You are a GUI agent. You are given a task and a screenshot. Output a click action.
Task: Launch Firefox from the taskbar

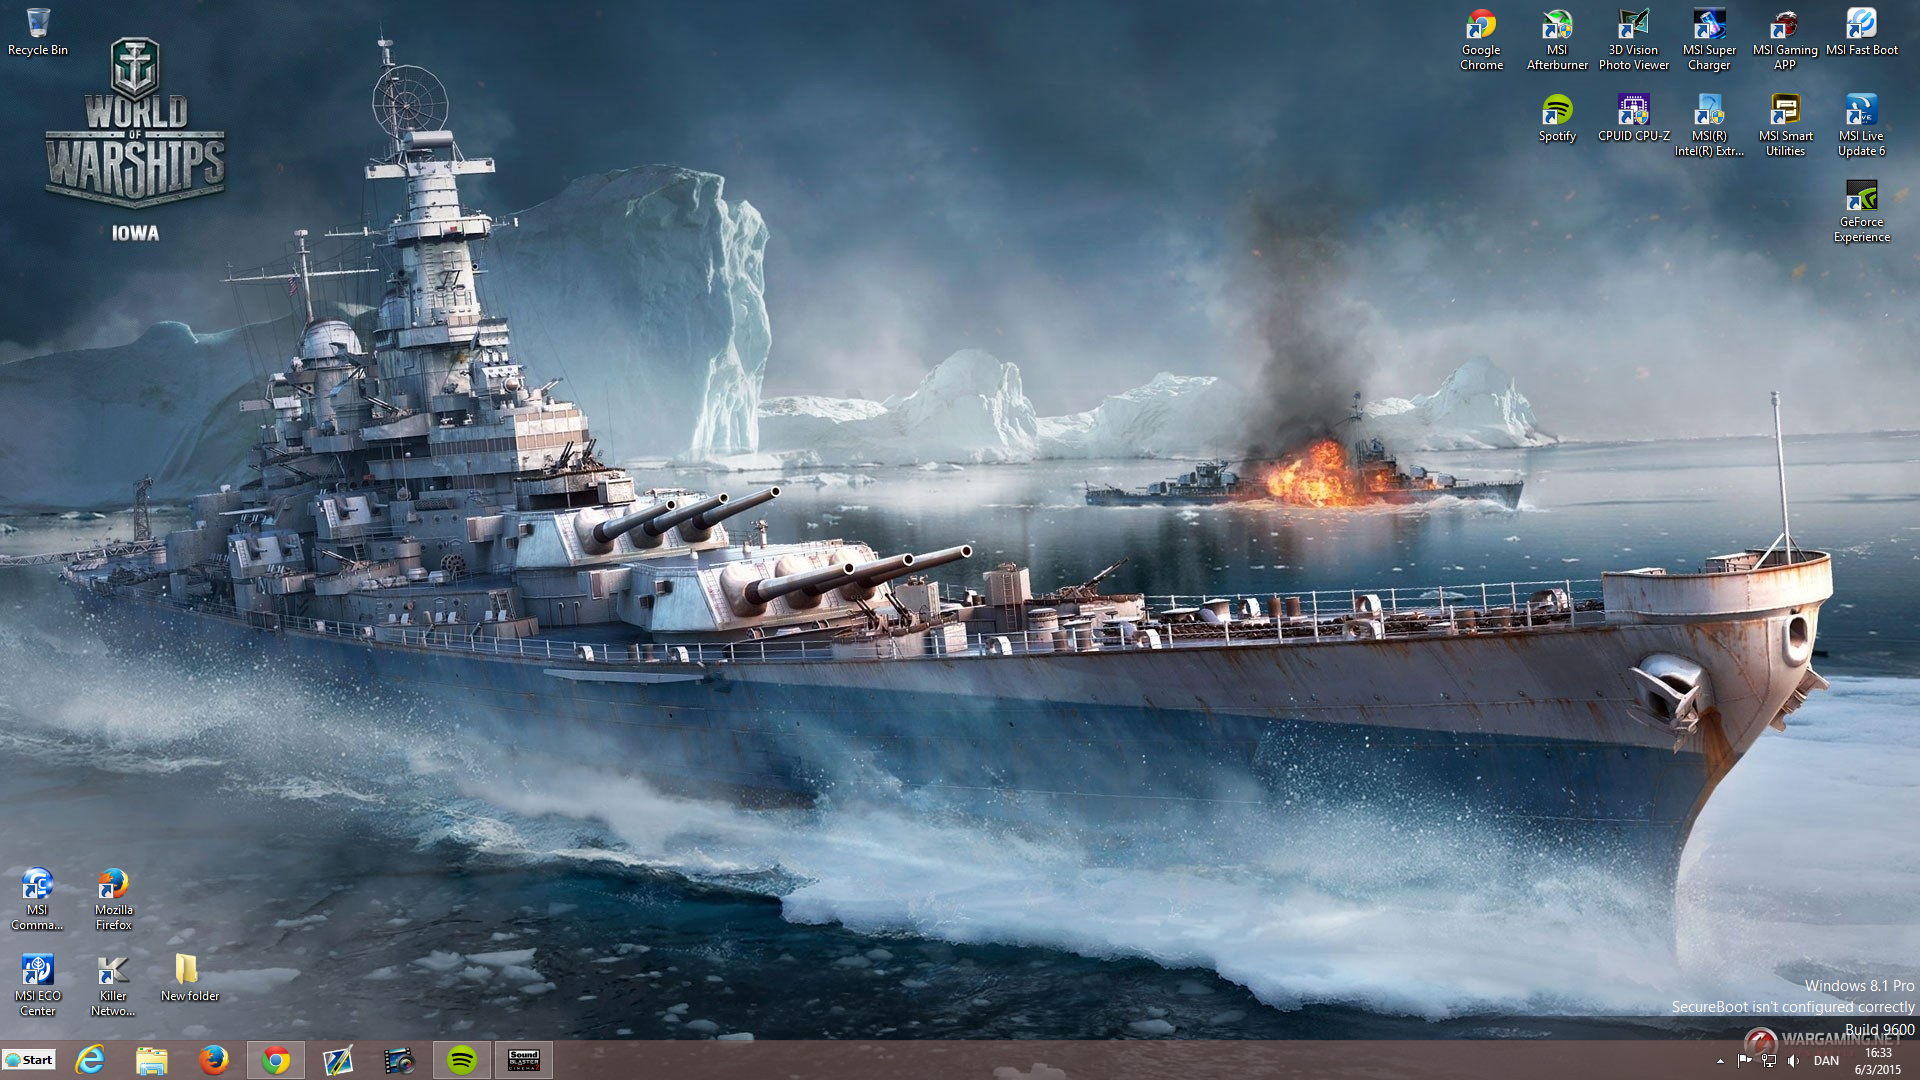click(213, 1060)
